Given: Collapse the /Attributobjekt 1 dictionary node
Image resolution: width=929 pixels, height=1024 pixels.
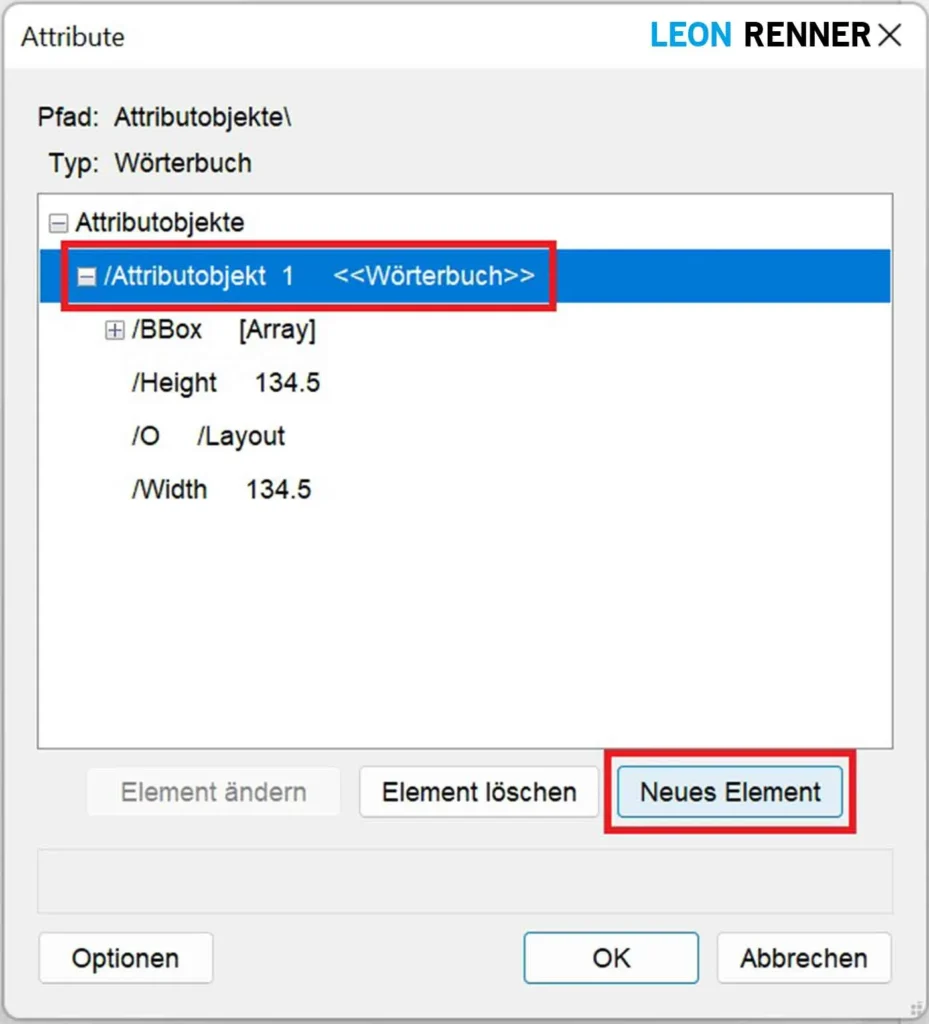Looking at the screenshot, I should (87, 277).
